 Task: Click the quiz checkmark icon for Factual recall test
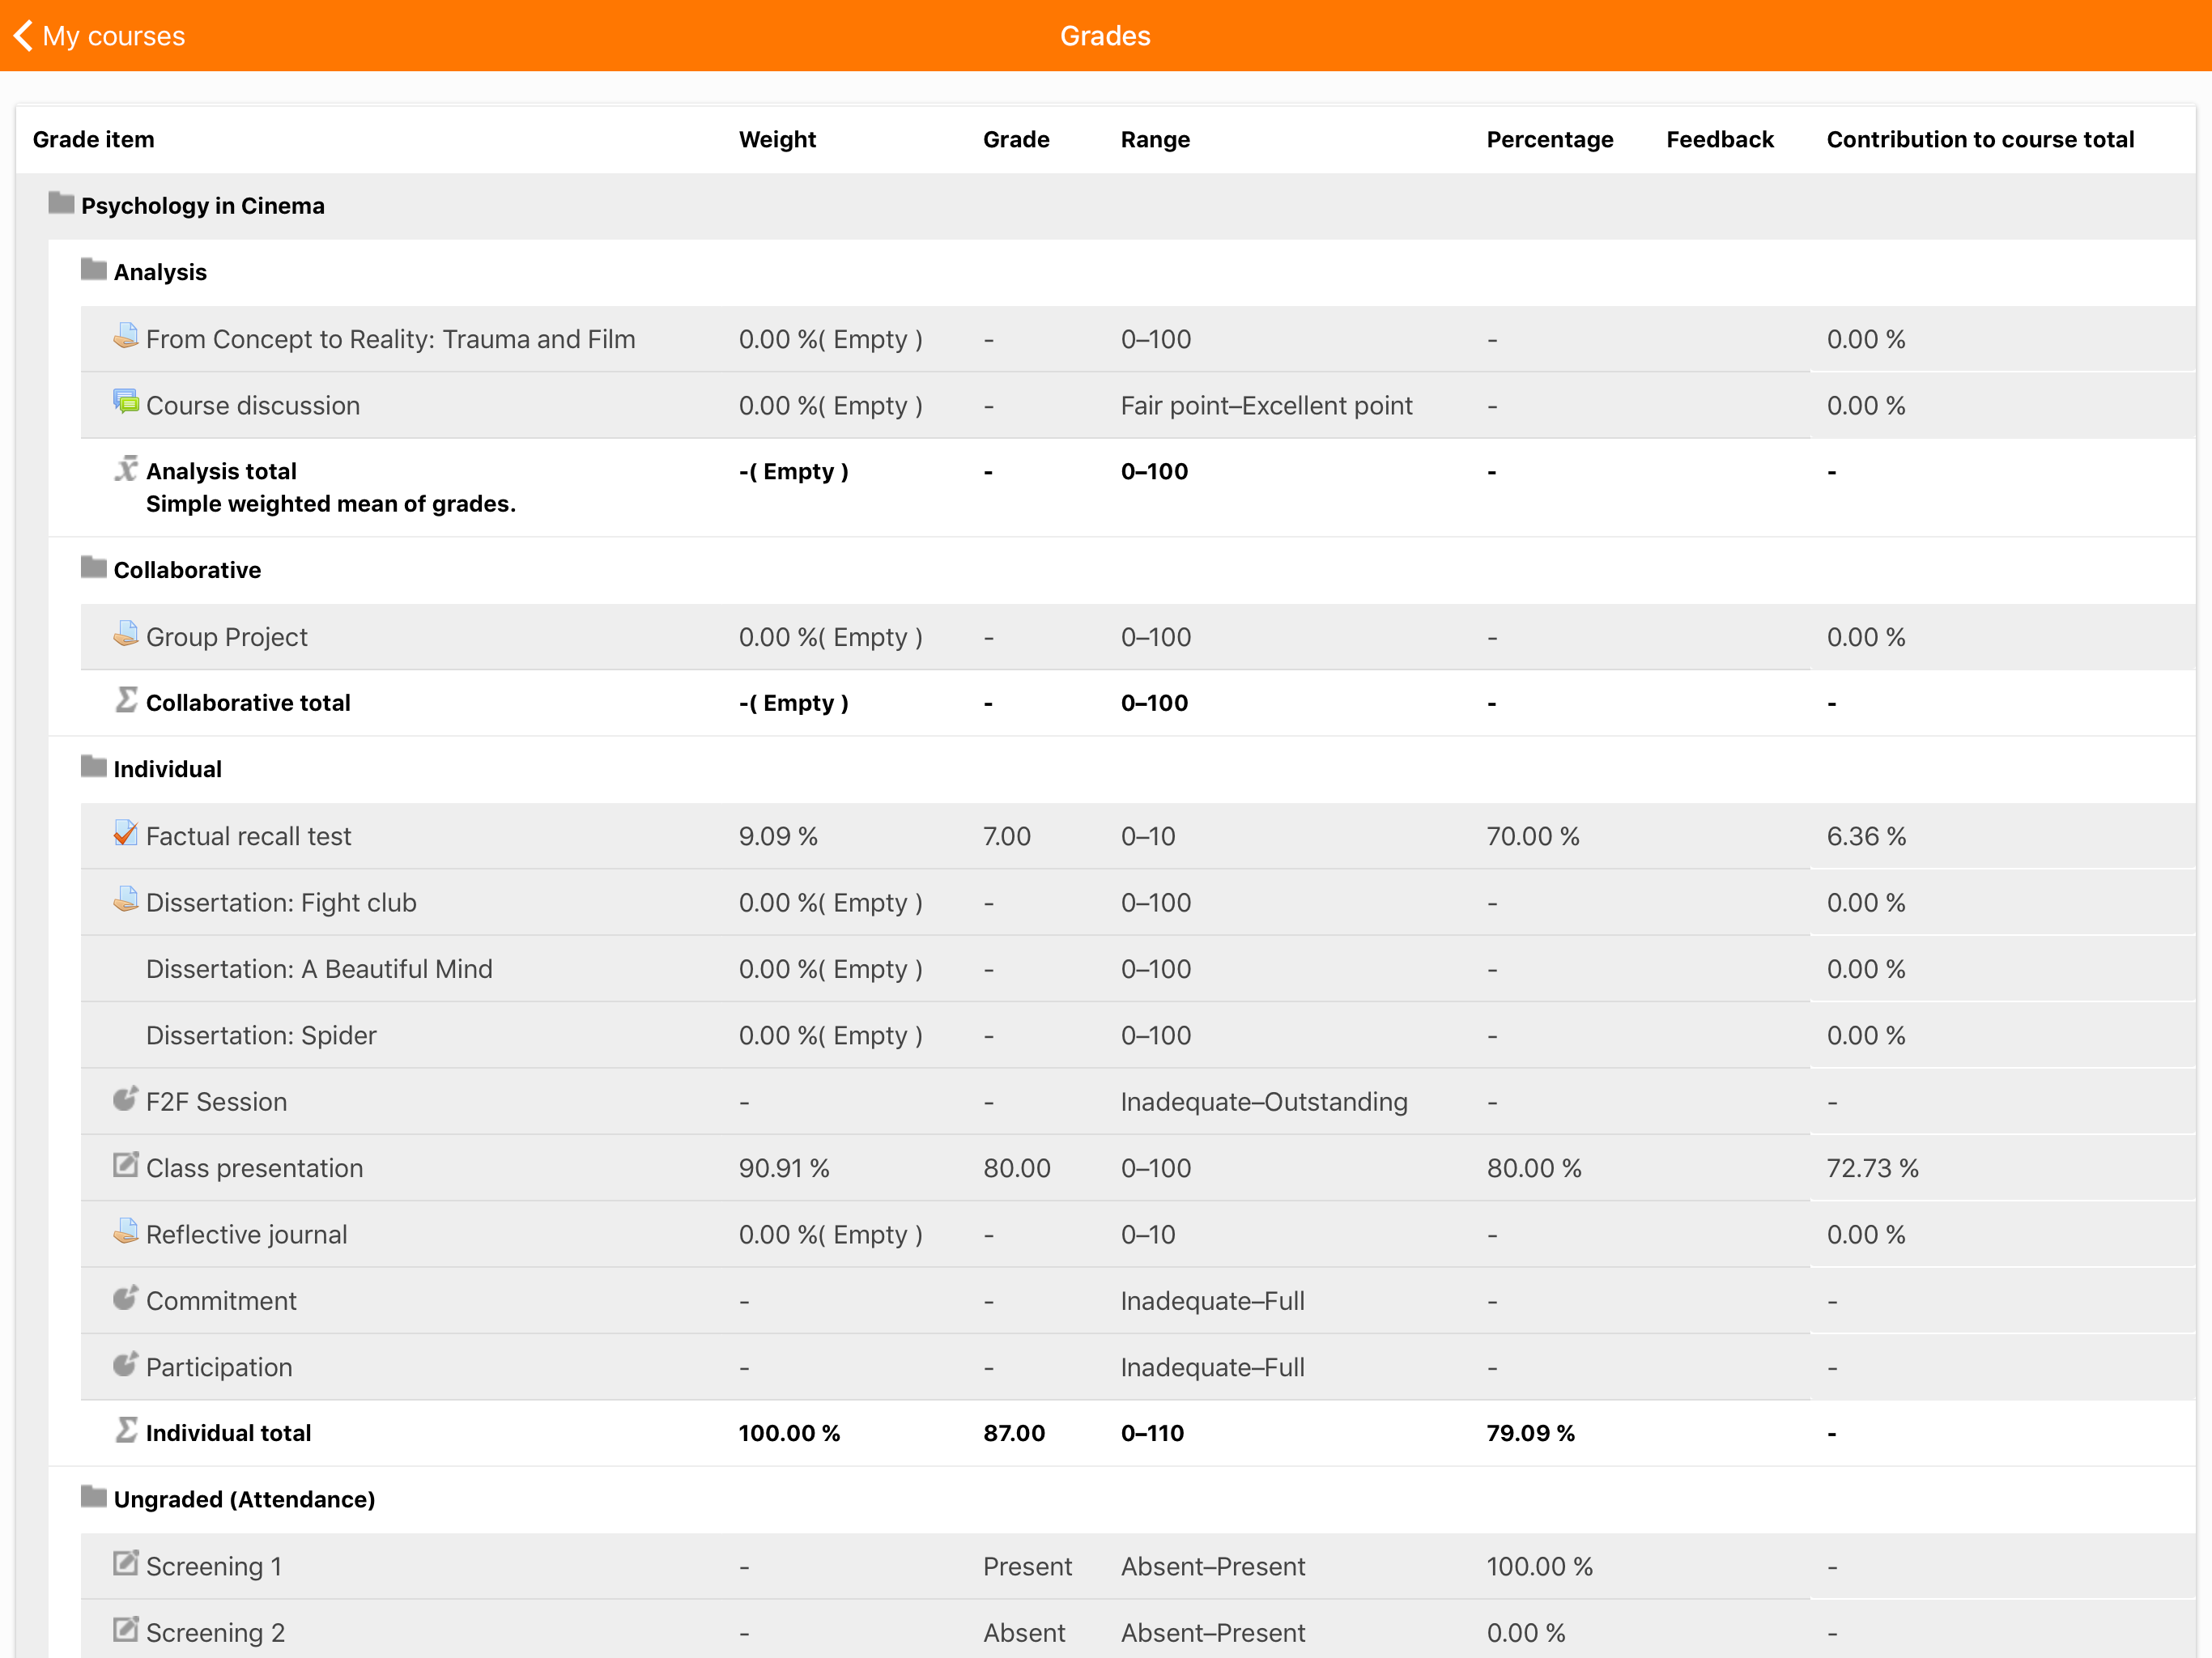click(126, 833)
